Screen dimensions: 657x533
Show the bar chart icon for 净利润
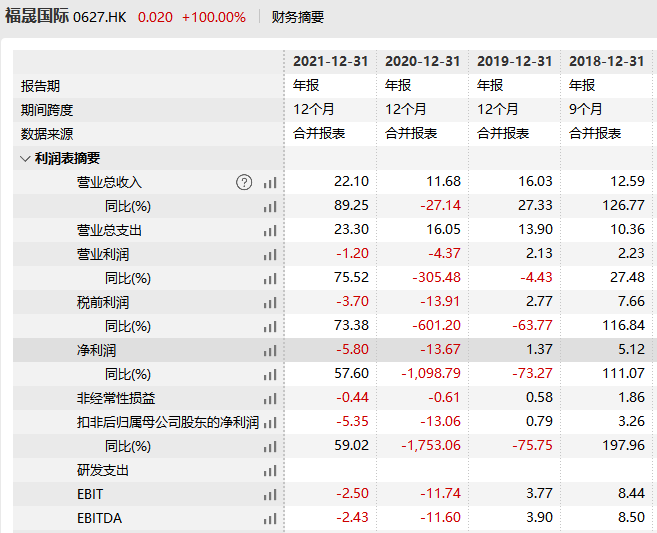coord(270,351)
